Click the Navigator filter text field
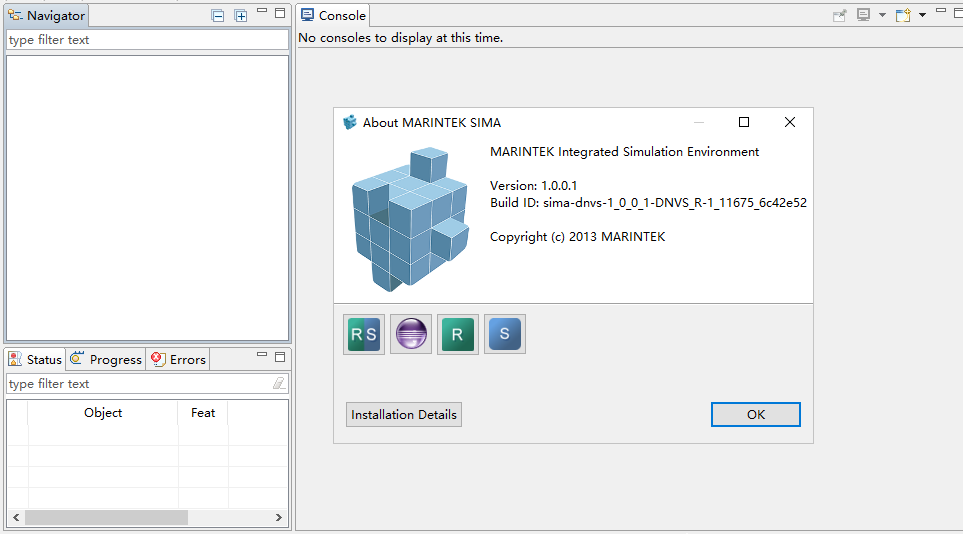963x534 pixels. pos(146,40)
